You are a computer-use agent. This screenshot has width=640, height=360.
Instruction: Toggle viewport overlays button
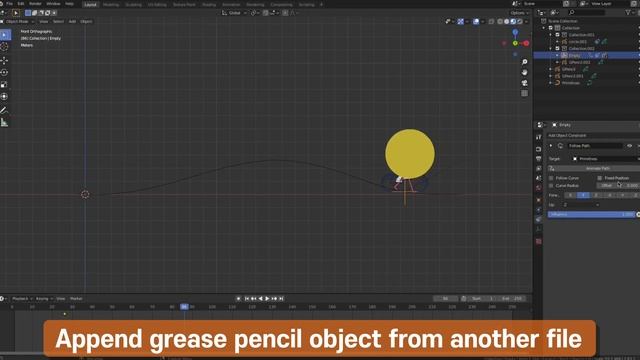click(x=476, y=22)
